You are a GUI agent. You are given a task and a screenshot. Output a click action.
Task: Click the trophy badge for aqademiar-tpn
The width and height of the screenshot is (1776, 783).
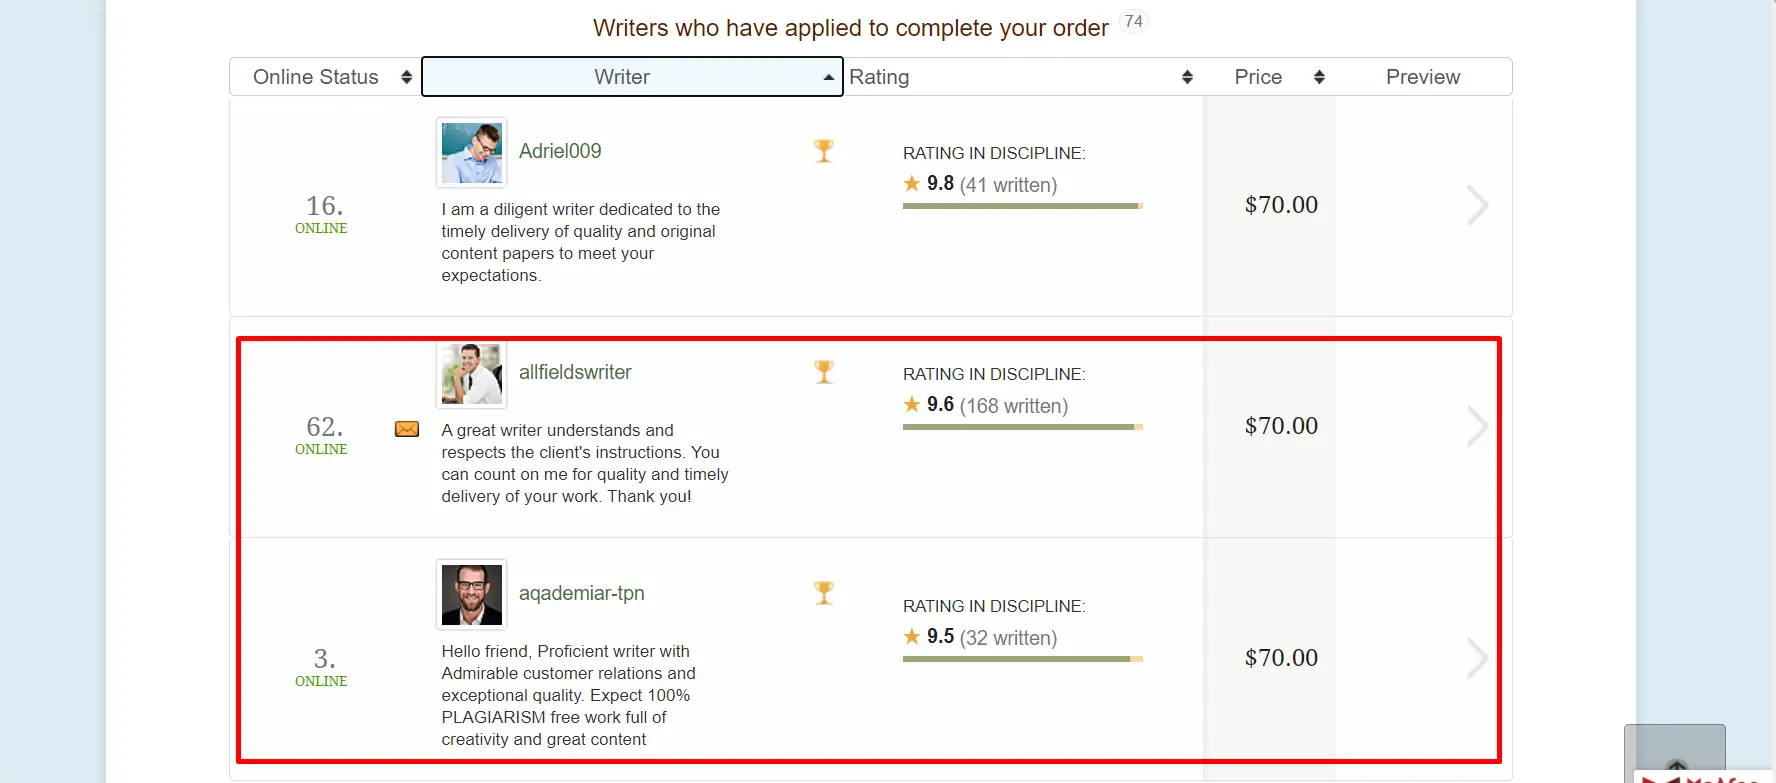(x=823, y=593)
